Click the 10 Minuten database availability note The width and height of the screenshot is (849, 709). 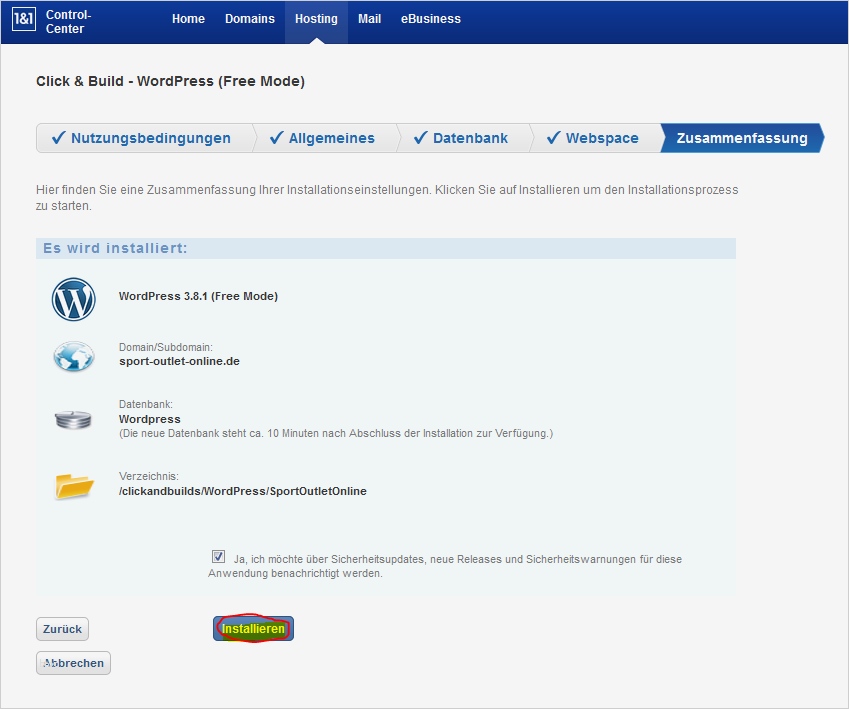coord(336,433)
